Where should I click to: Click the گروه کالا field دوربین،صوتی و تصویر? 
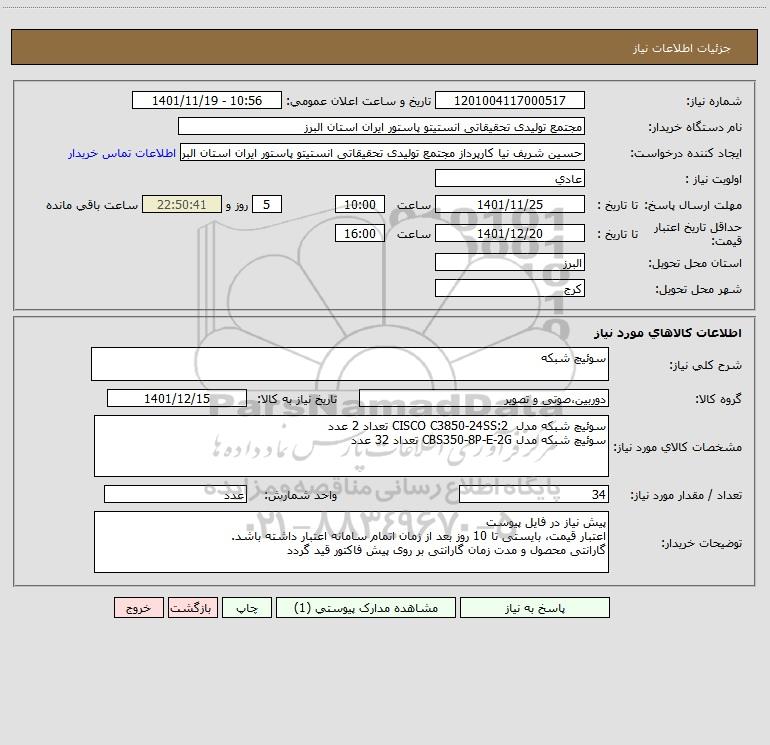(x=484, y=398)
